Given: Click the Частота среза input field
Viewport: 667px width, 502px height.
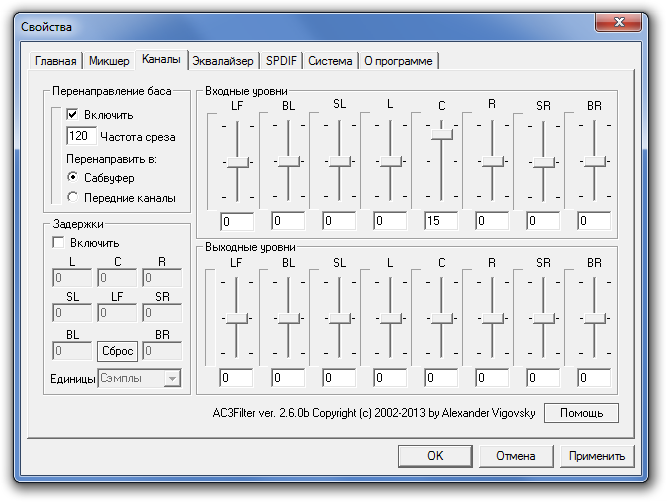Looking at the screenshot, I should click(81, 136).
